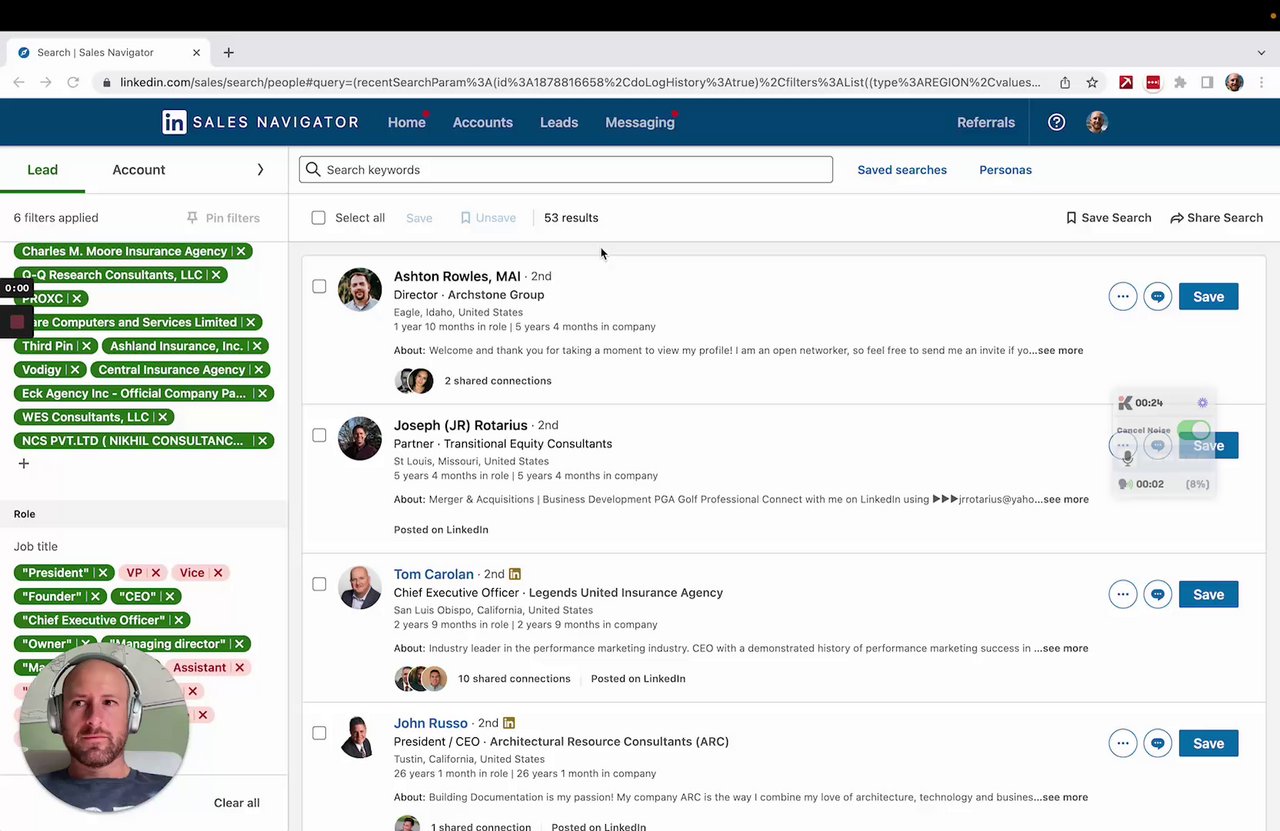1280x831 pixels.
Task: Open the LinkedIn Sales Navigator logo
Action: (260, 122)
